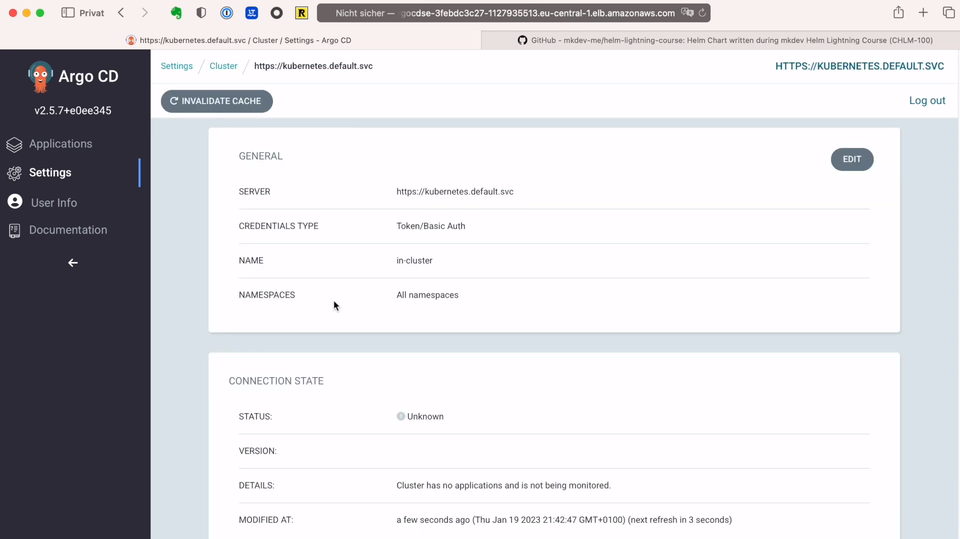Open Documentation in the sidebar

68,230
